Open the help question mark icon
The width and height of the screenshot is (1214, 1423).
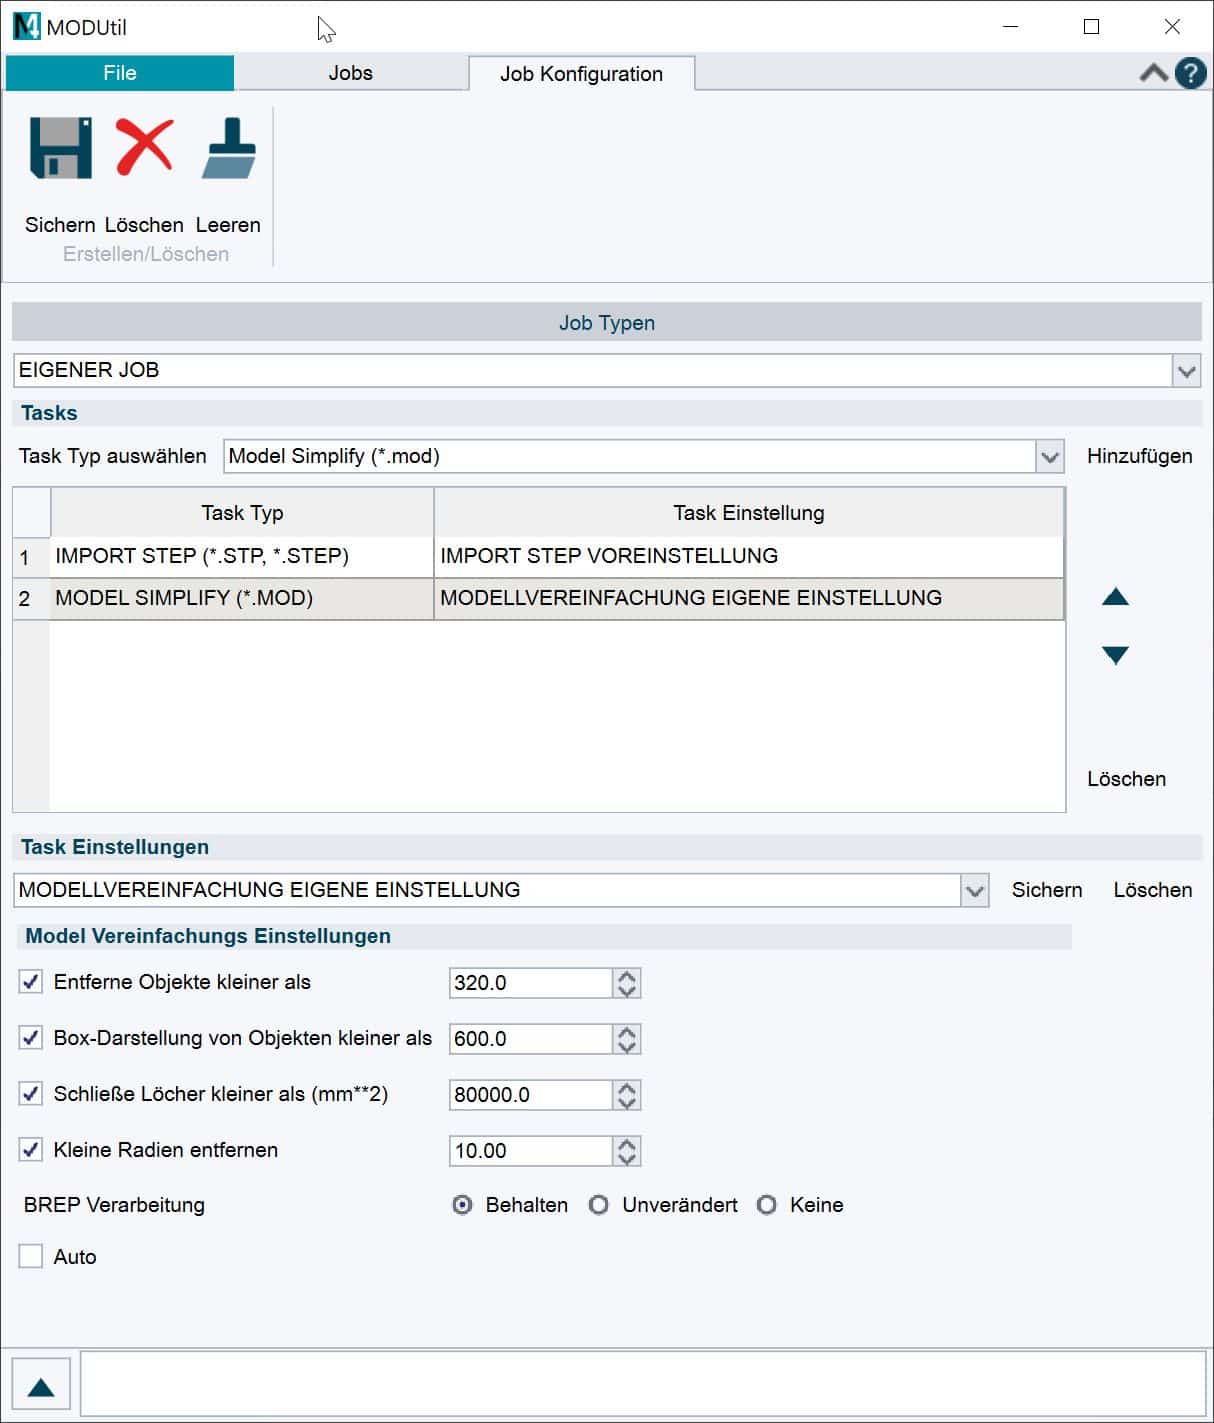tap(1189, 72)
